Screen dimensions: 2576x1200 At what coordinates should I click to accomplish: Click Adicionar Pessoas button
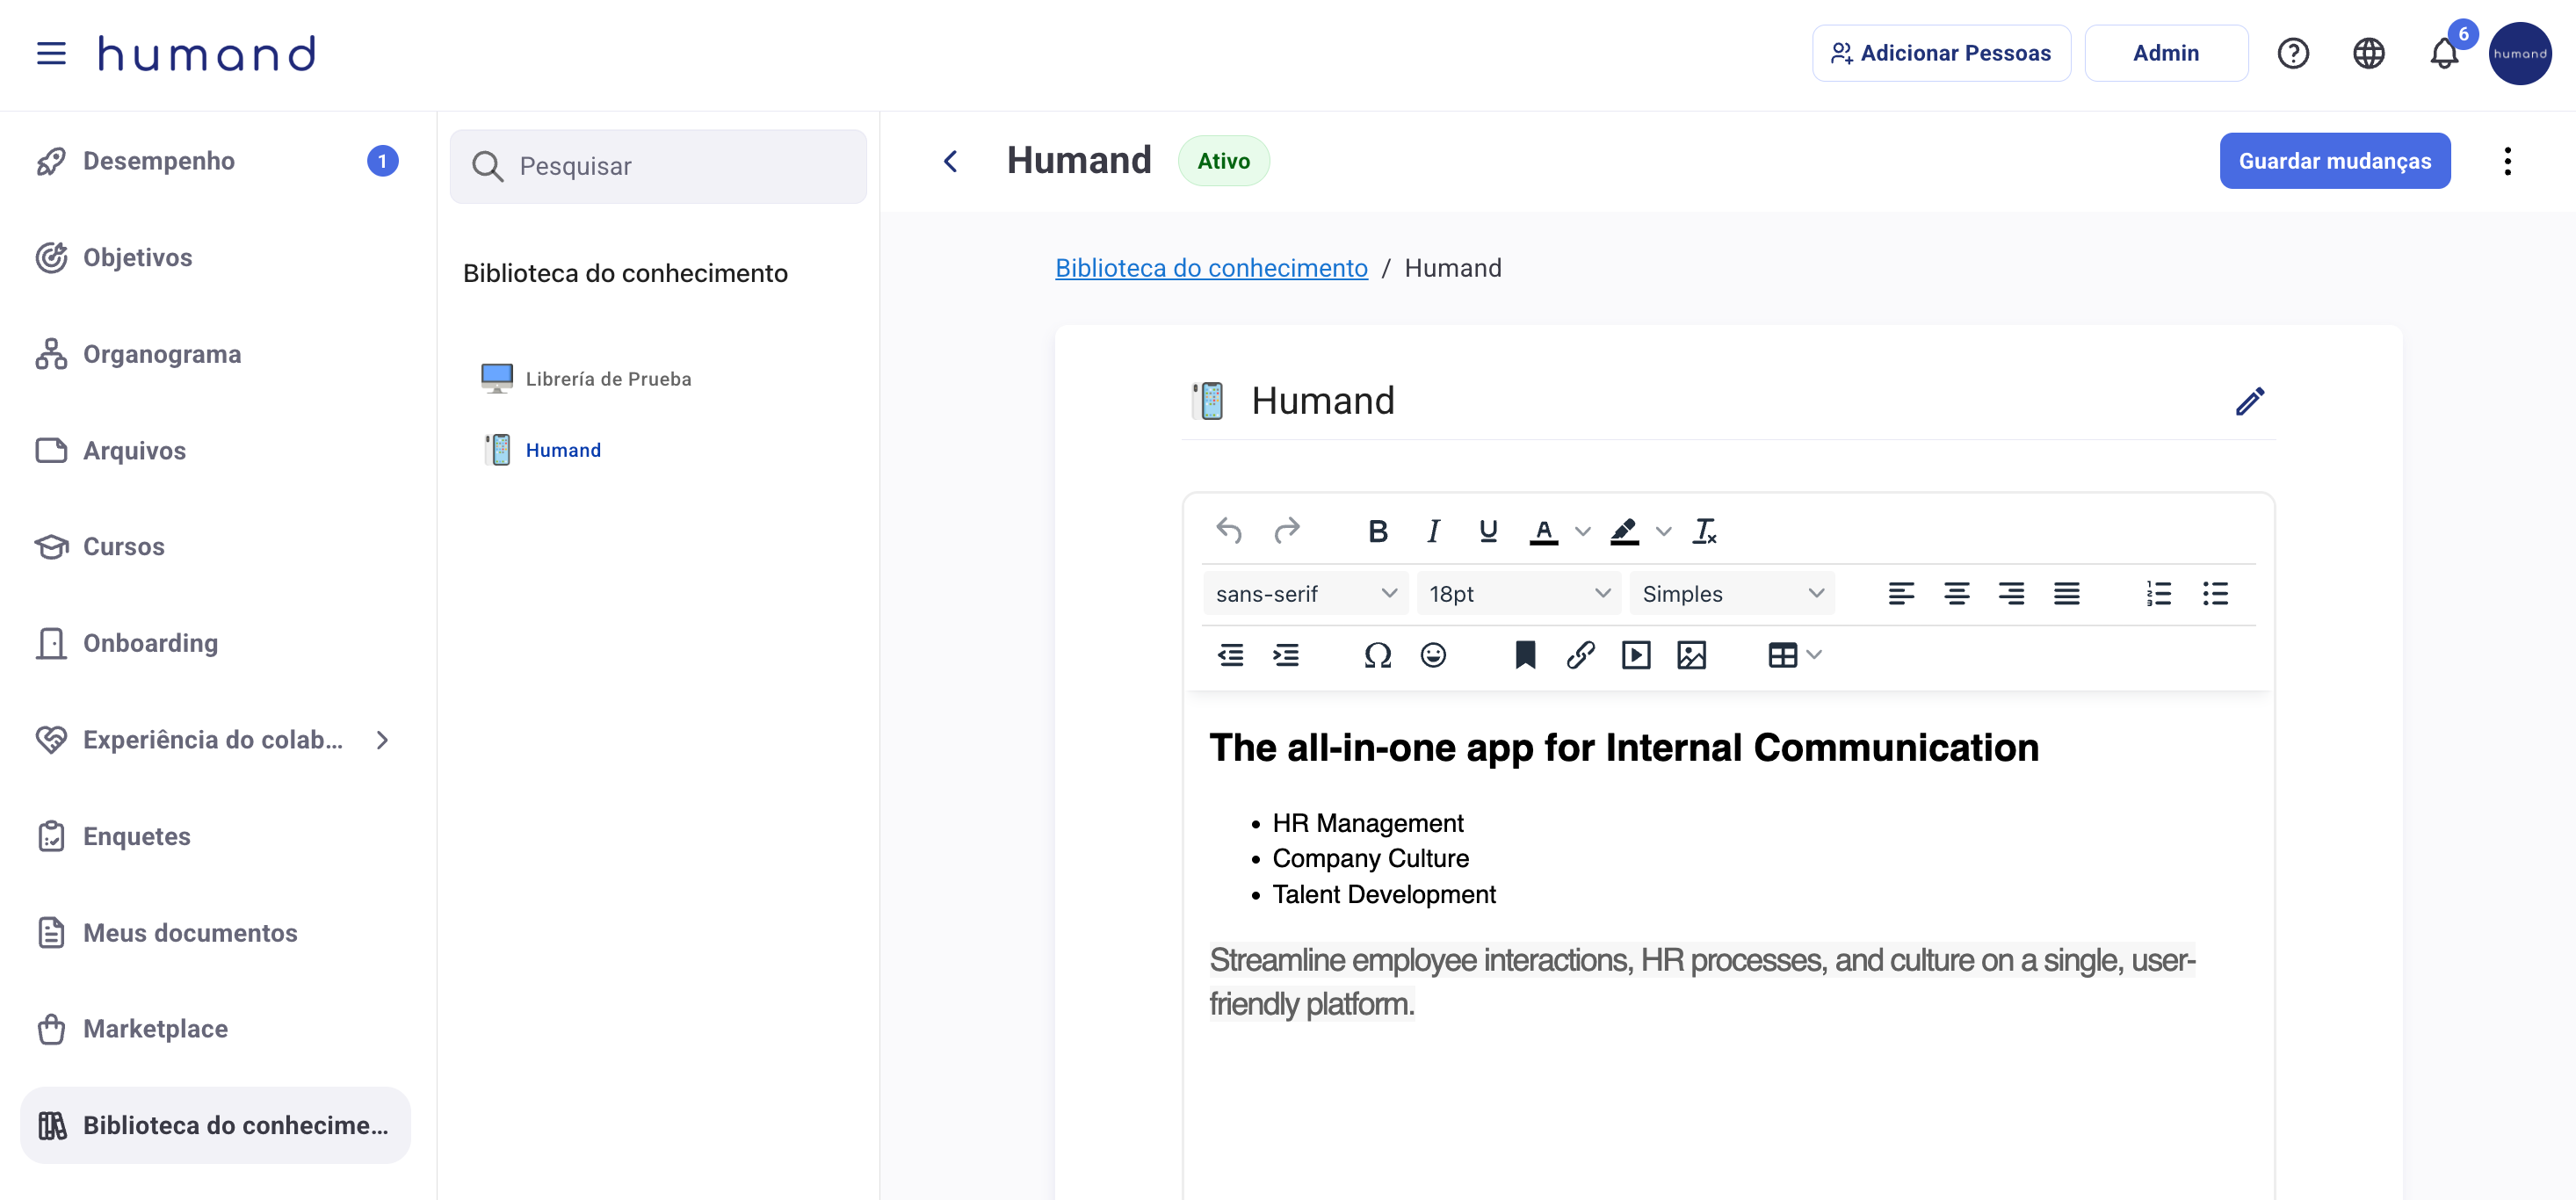click(1941, 53)
